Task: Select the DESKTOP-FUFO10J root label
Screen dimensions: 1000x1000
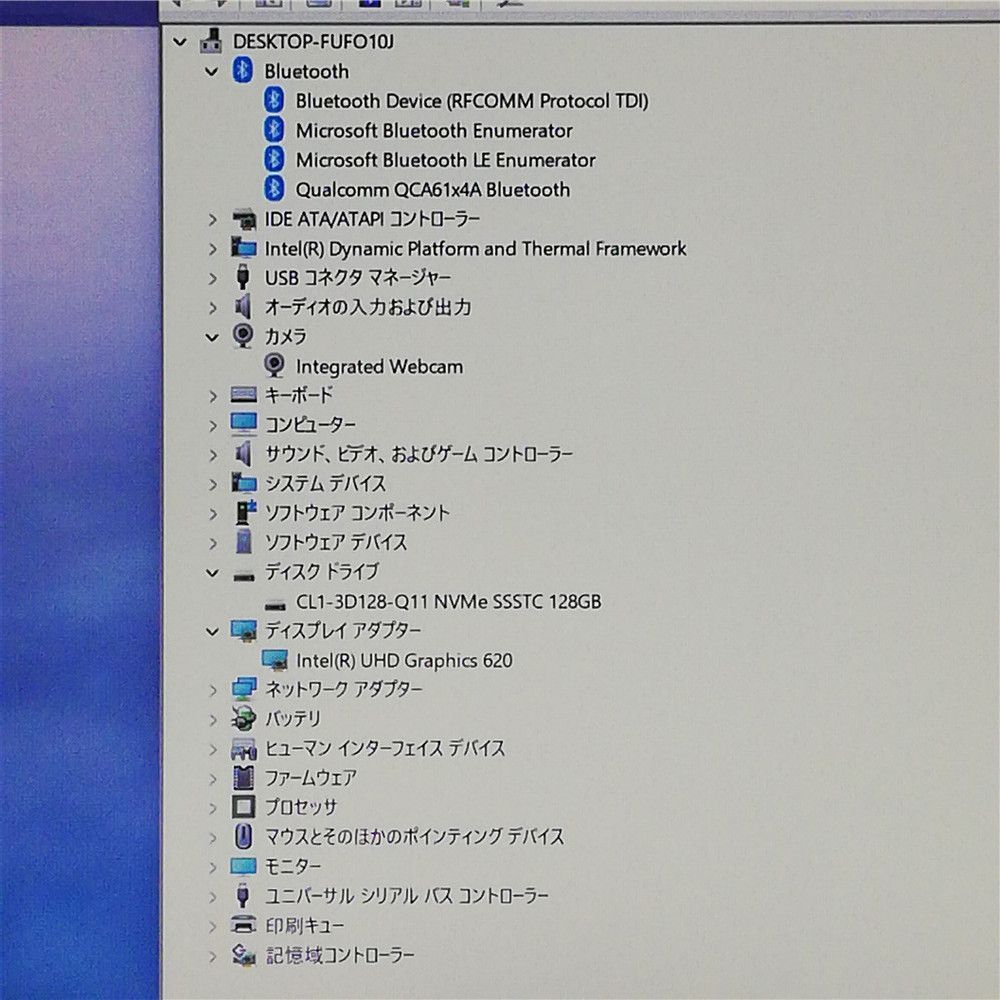Action: 313,42
